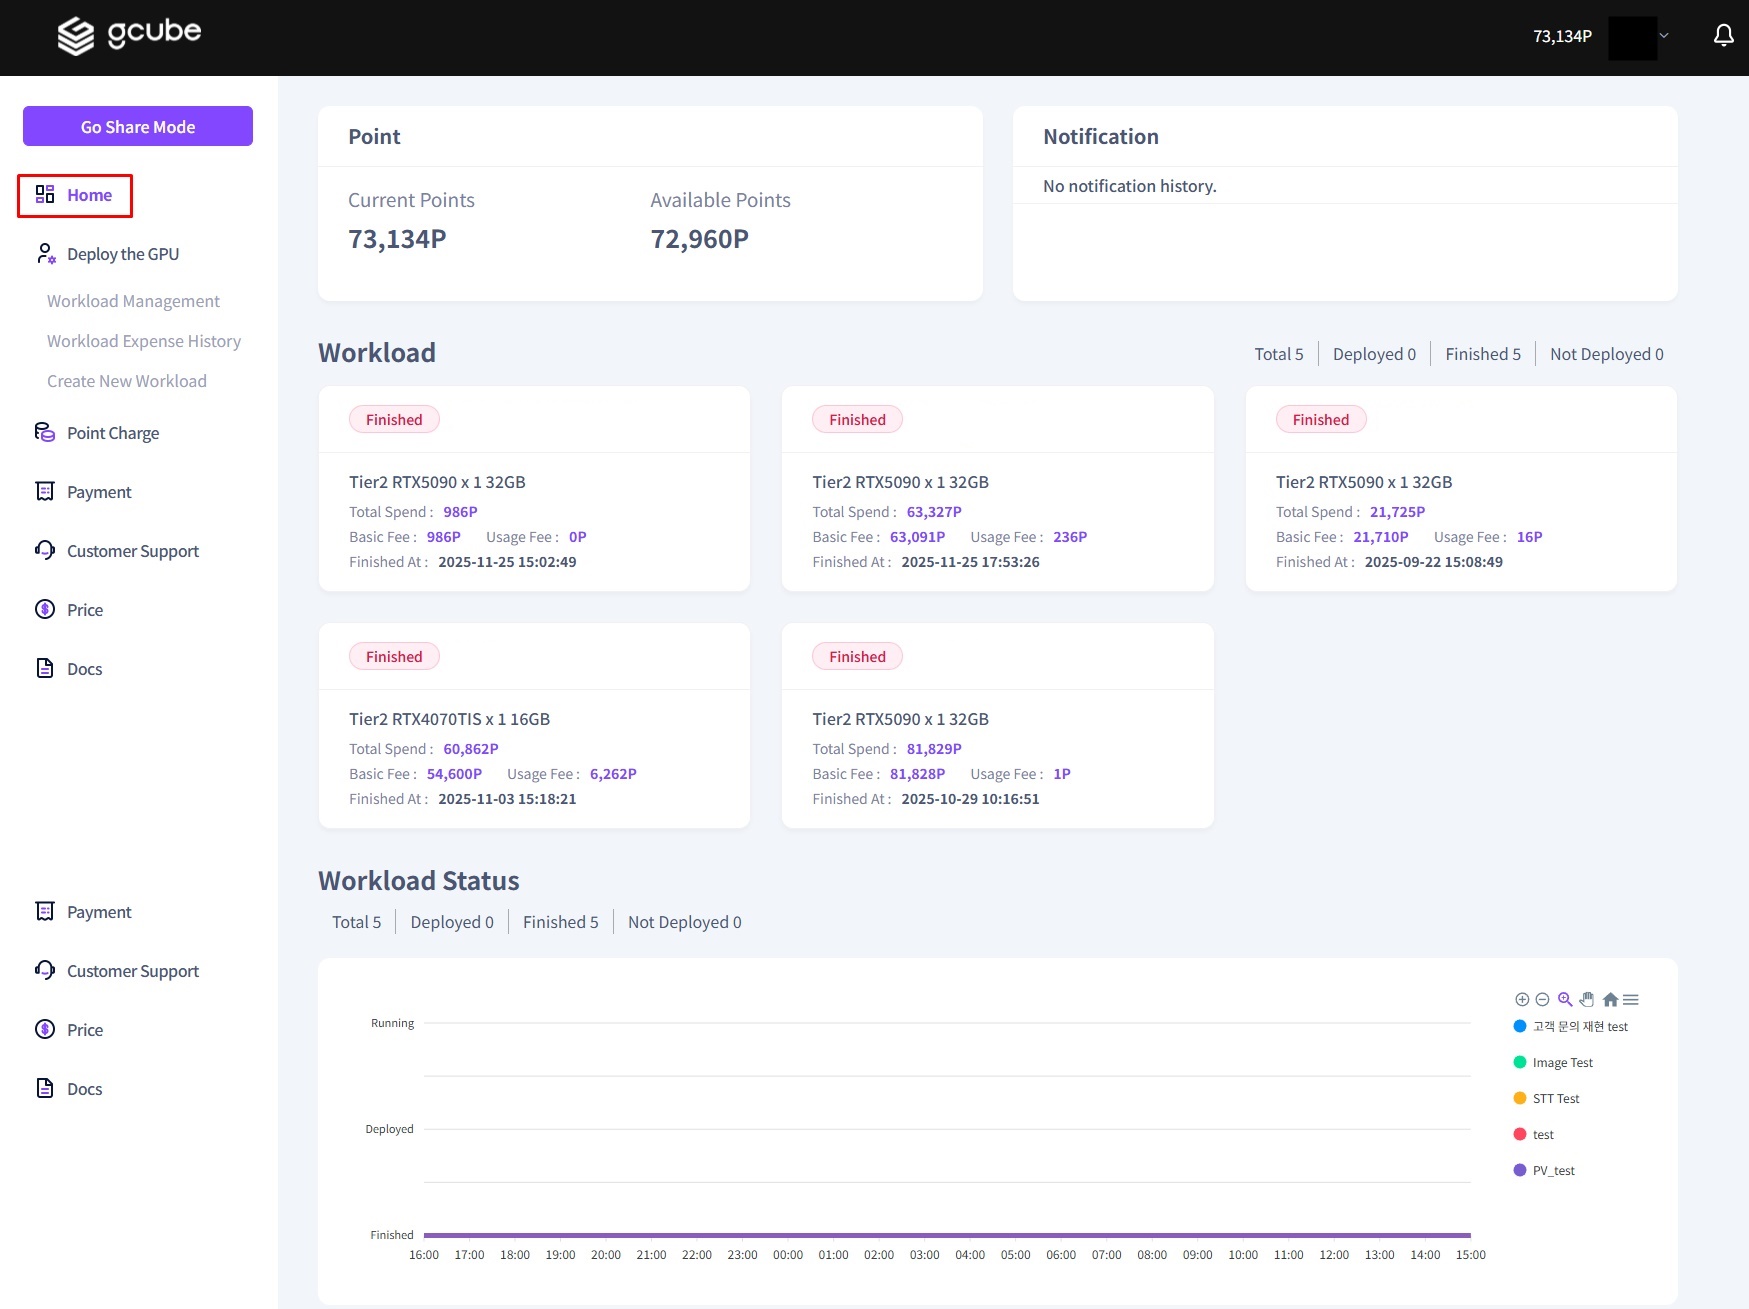Collapse the Deploy the GPU menu
This screenshot has height=1309, width=1749.
pos(122,254)
